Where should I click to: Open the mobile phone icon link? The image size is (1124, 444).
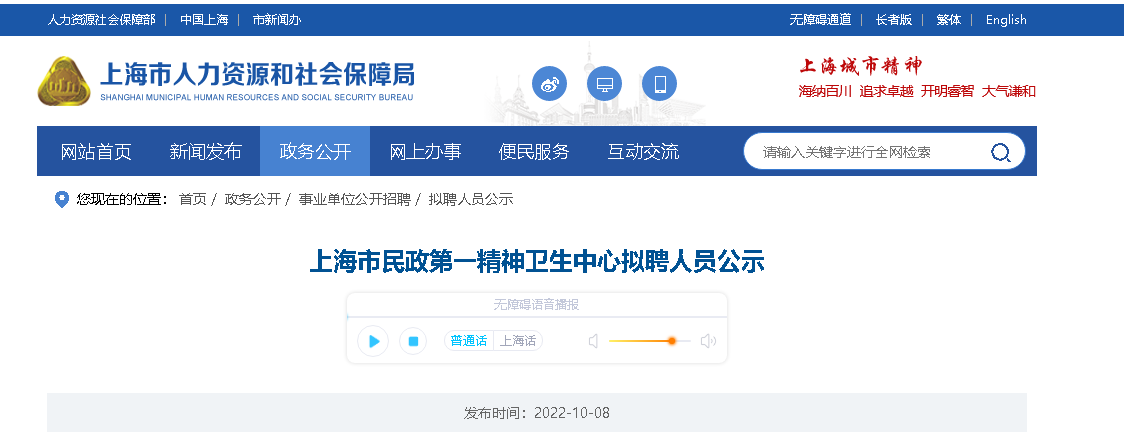[659, 85]
